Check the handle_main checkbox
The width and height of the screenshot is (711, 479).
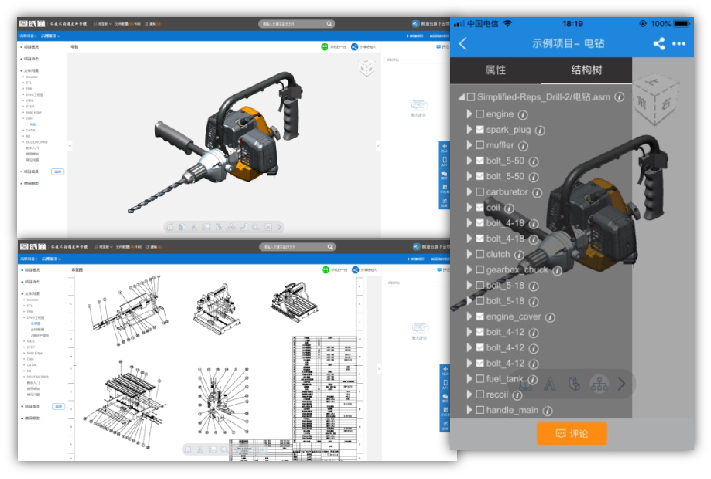coord(480,410)
